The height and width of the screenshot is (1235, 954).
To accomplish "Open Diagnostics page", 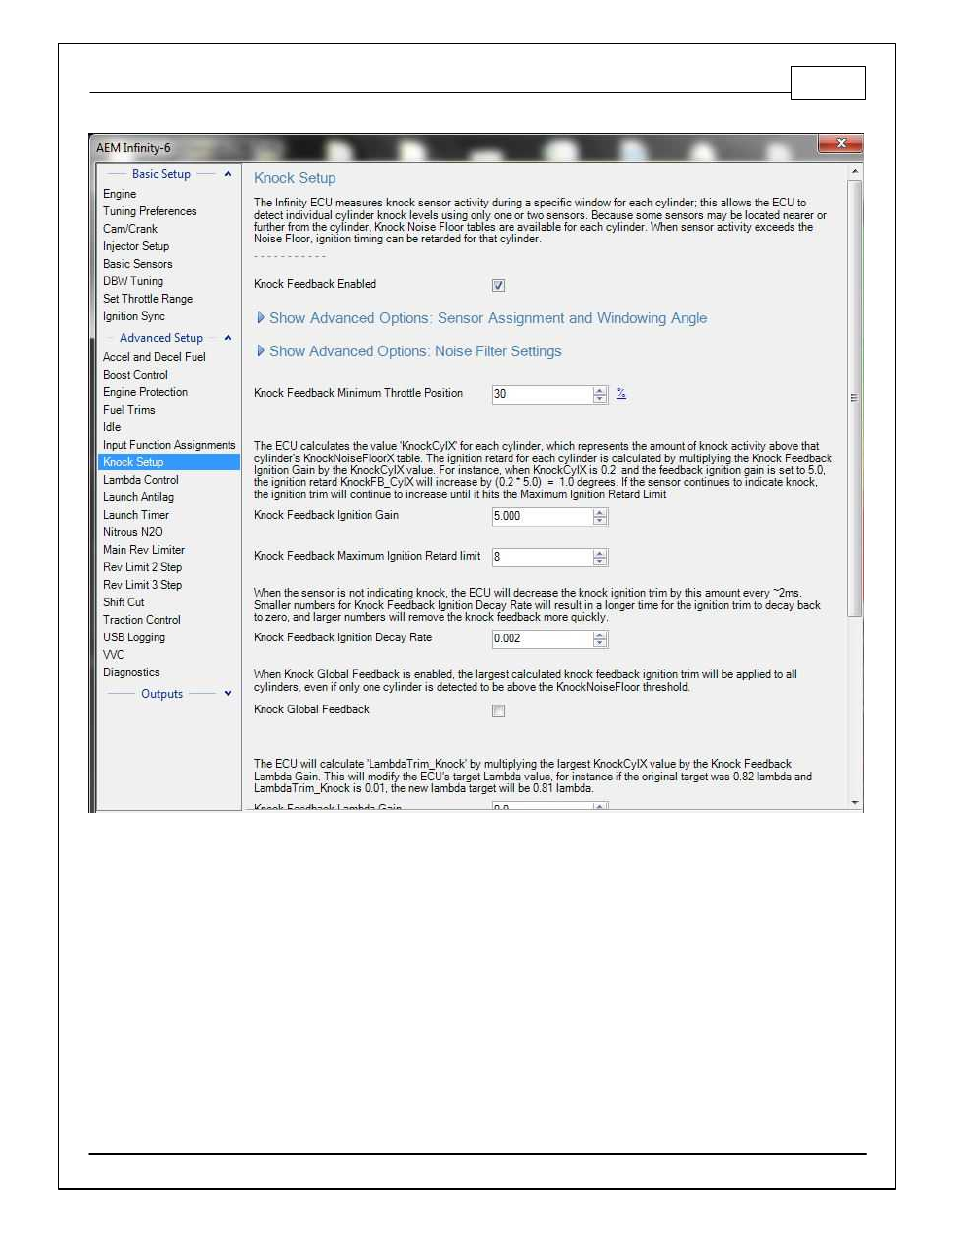I will (131, 672).
